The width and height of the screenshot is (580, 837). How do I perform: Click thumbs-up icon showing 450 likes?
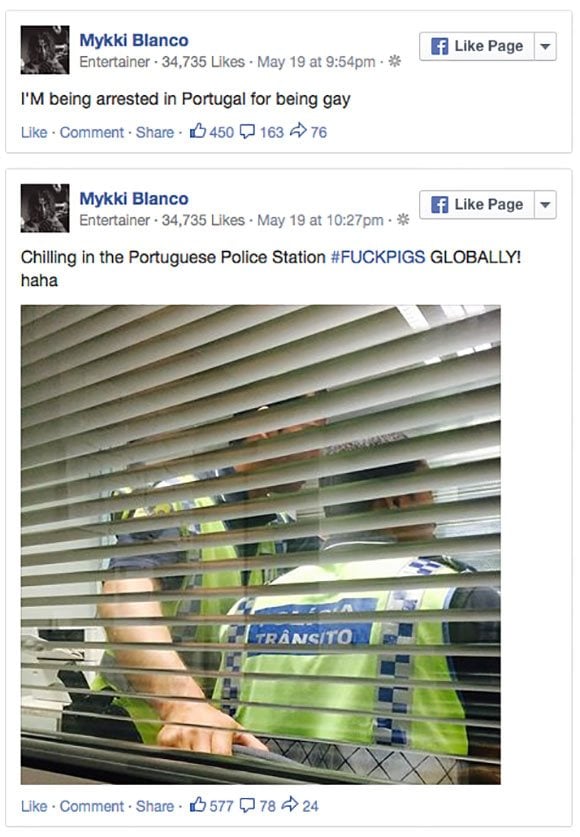(198, 131)
